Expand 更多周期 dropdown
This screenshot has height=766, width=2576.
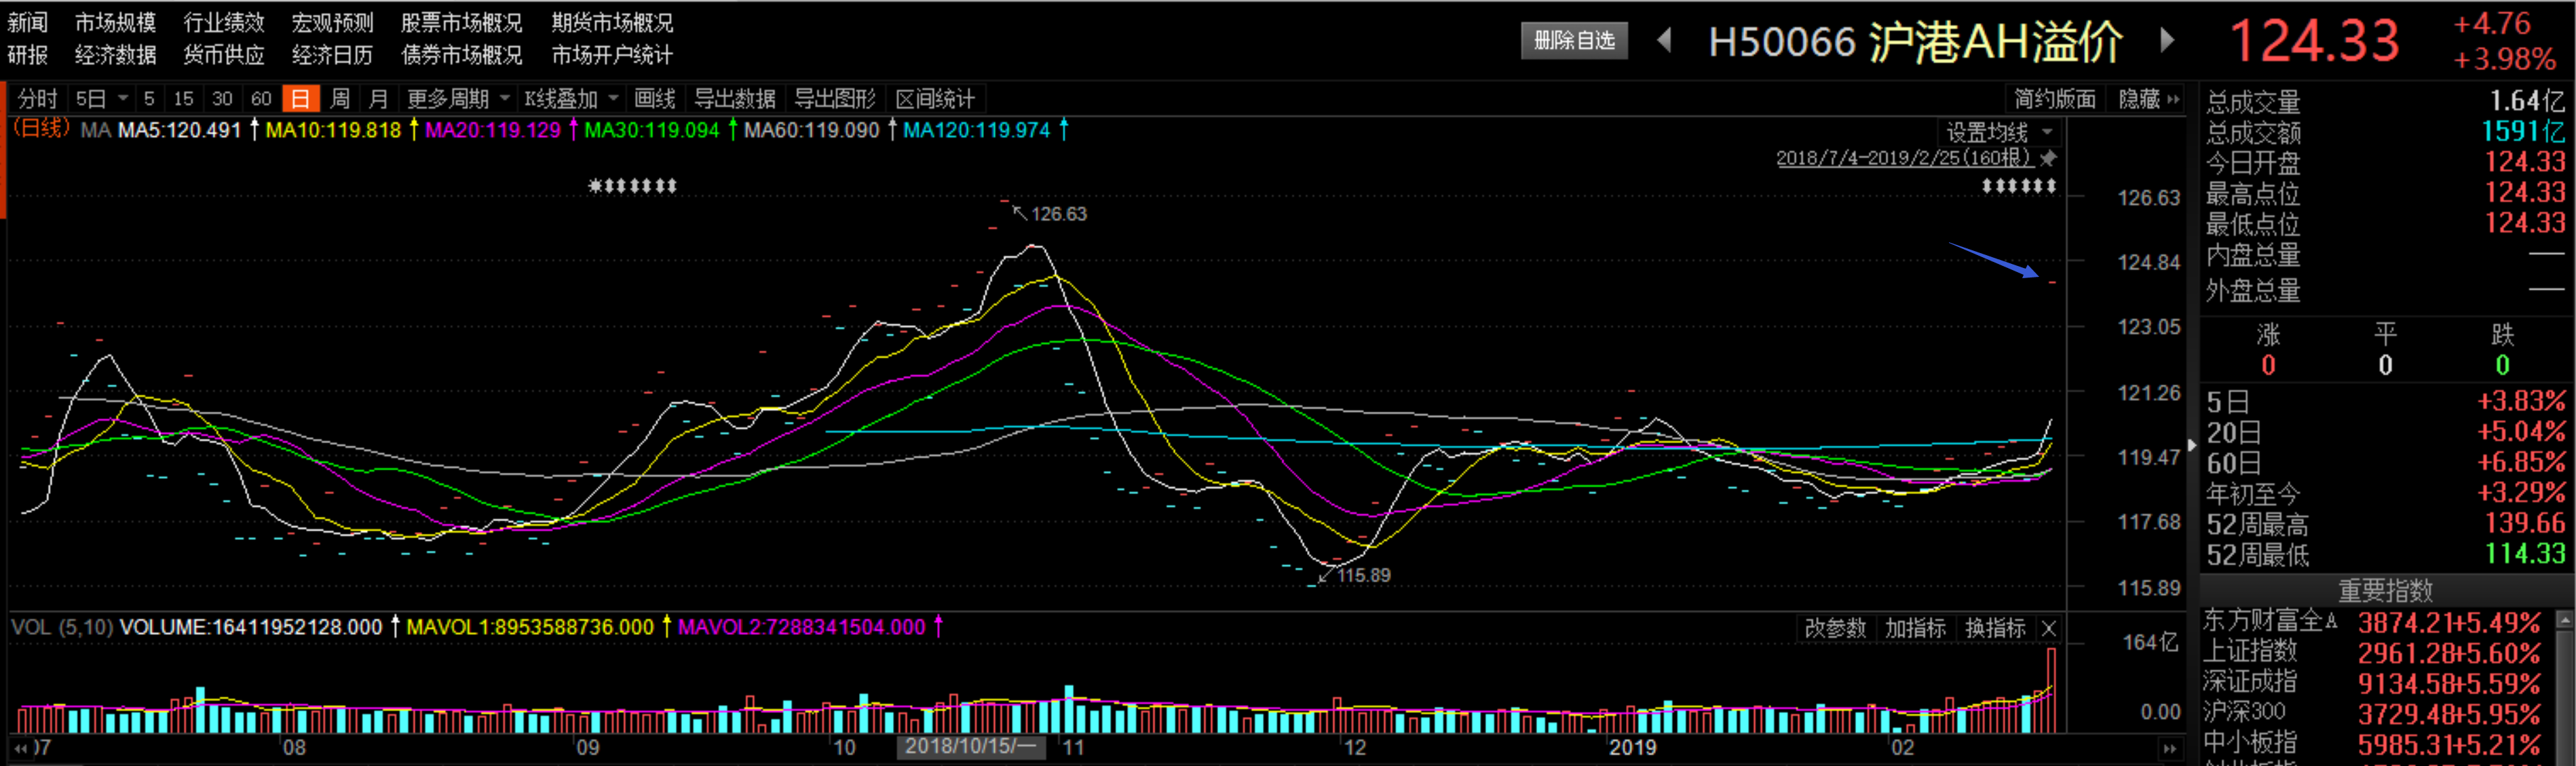pos(504,99)
